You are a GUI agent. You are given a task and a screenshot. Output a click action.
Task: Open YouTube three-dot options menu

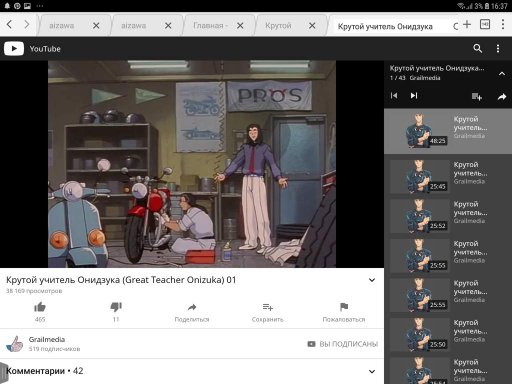(498, 49)
